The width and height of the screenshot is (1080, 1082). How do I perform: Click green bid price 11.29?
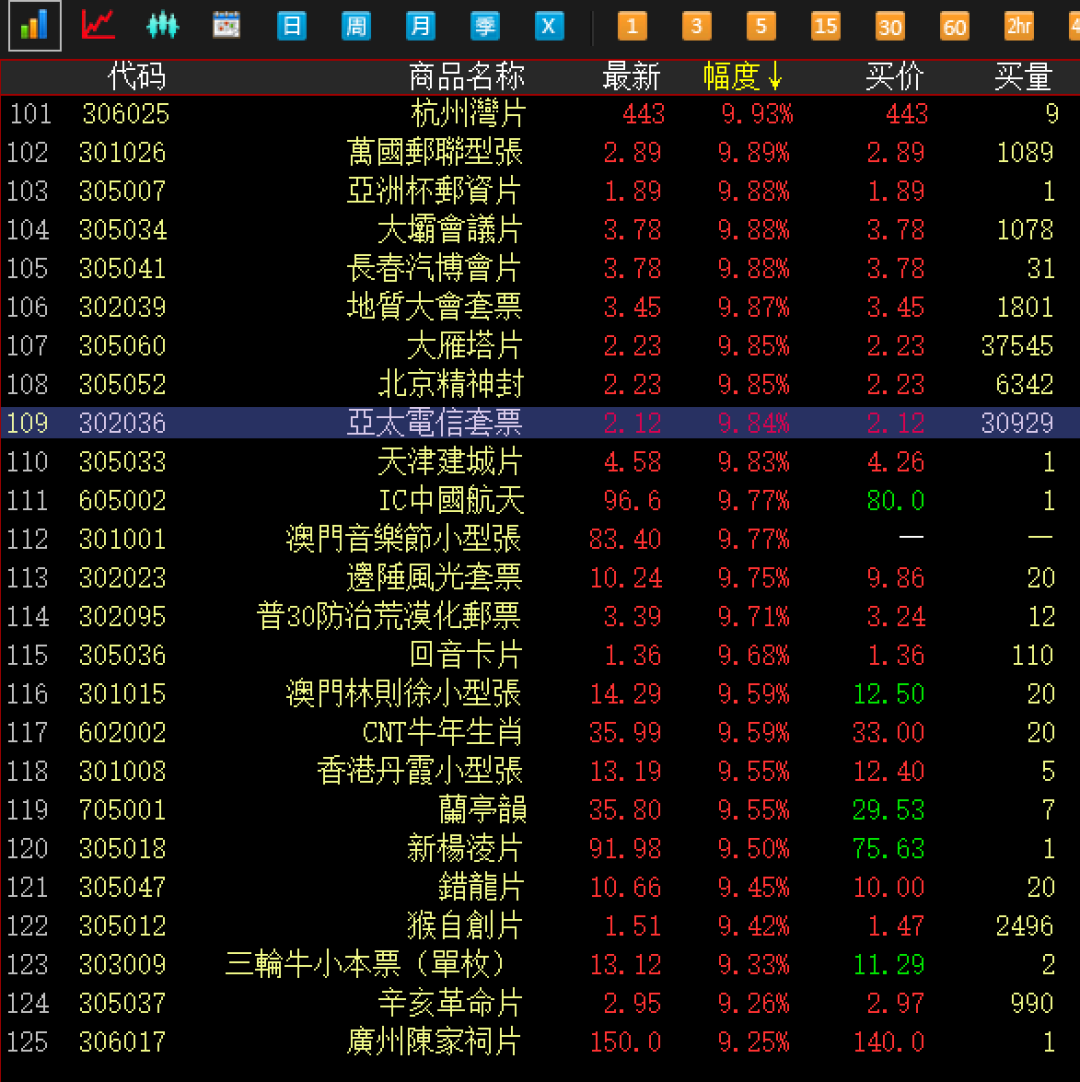click(x=888, y=964)
